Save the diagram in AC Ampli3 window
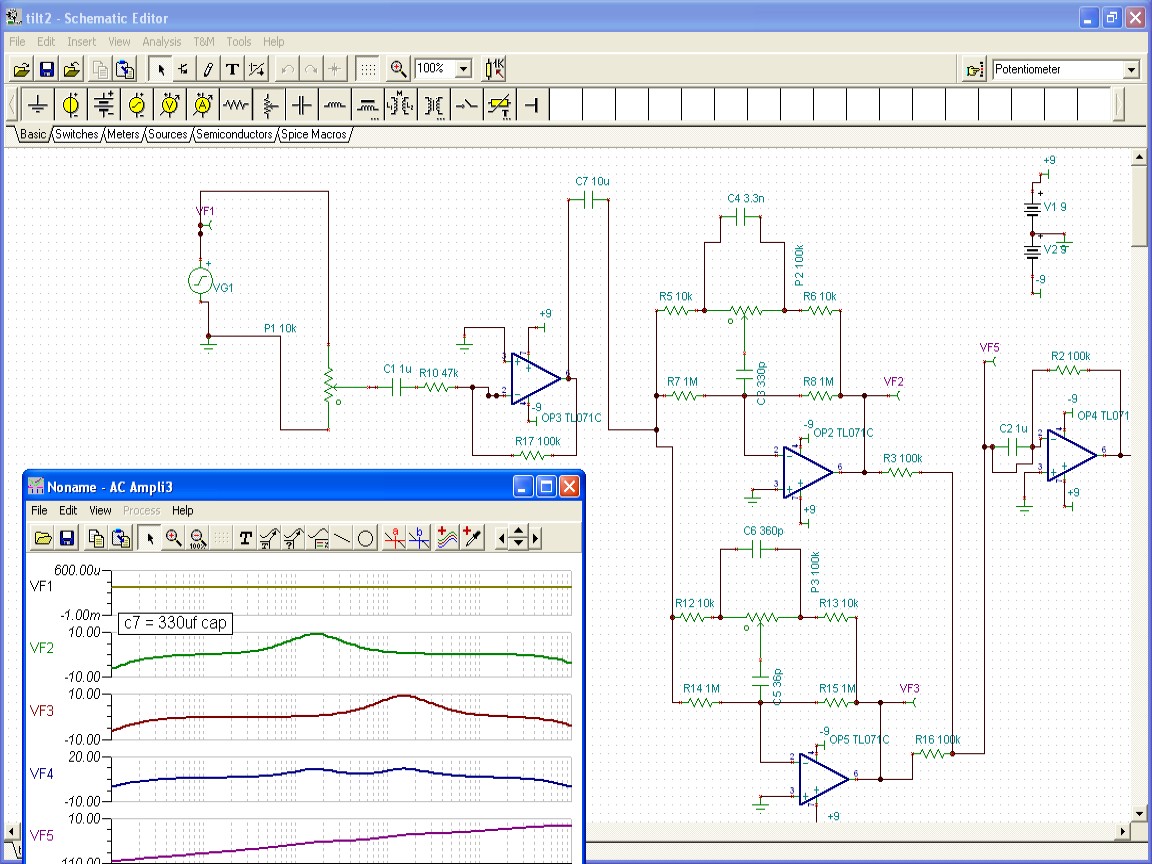The width and height of the screenshot is (1152, 864). [x=67, y=539]
